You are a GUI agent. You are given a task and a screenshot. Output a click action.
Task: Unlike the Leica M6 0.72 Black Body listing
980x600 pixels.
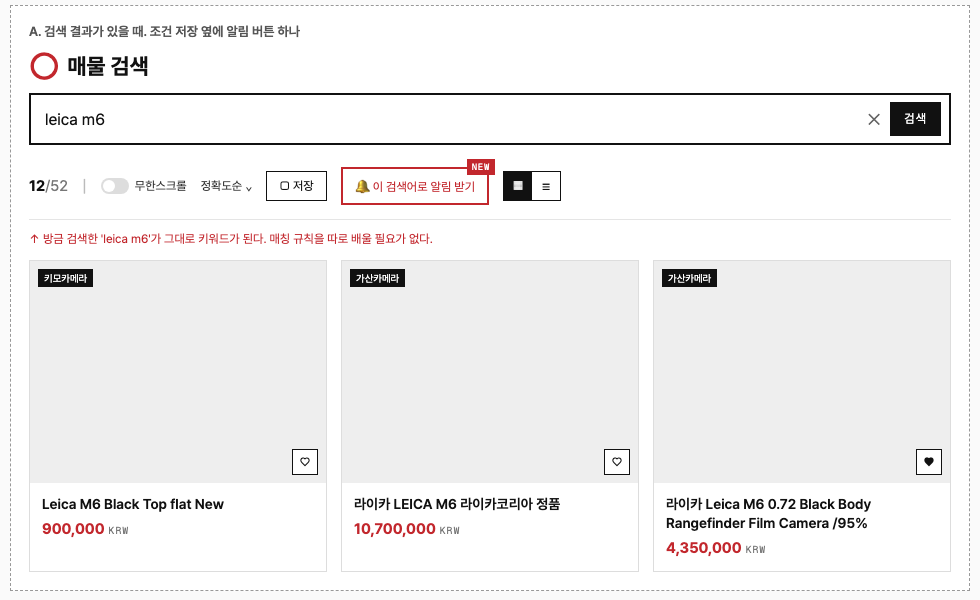tap(929, 462)
